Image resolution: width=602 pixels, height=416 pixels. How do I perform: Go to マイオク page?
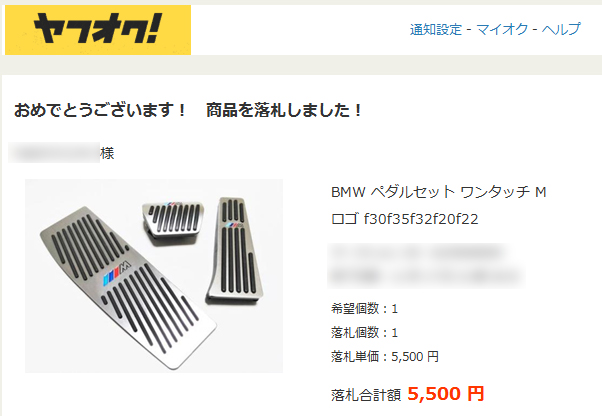[x=502, y=30]
